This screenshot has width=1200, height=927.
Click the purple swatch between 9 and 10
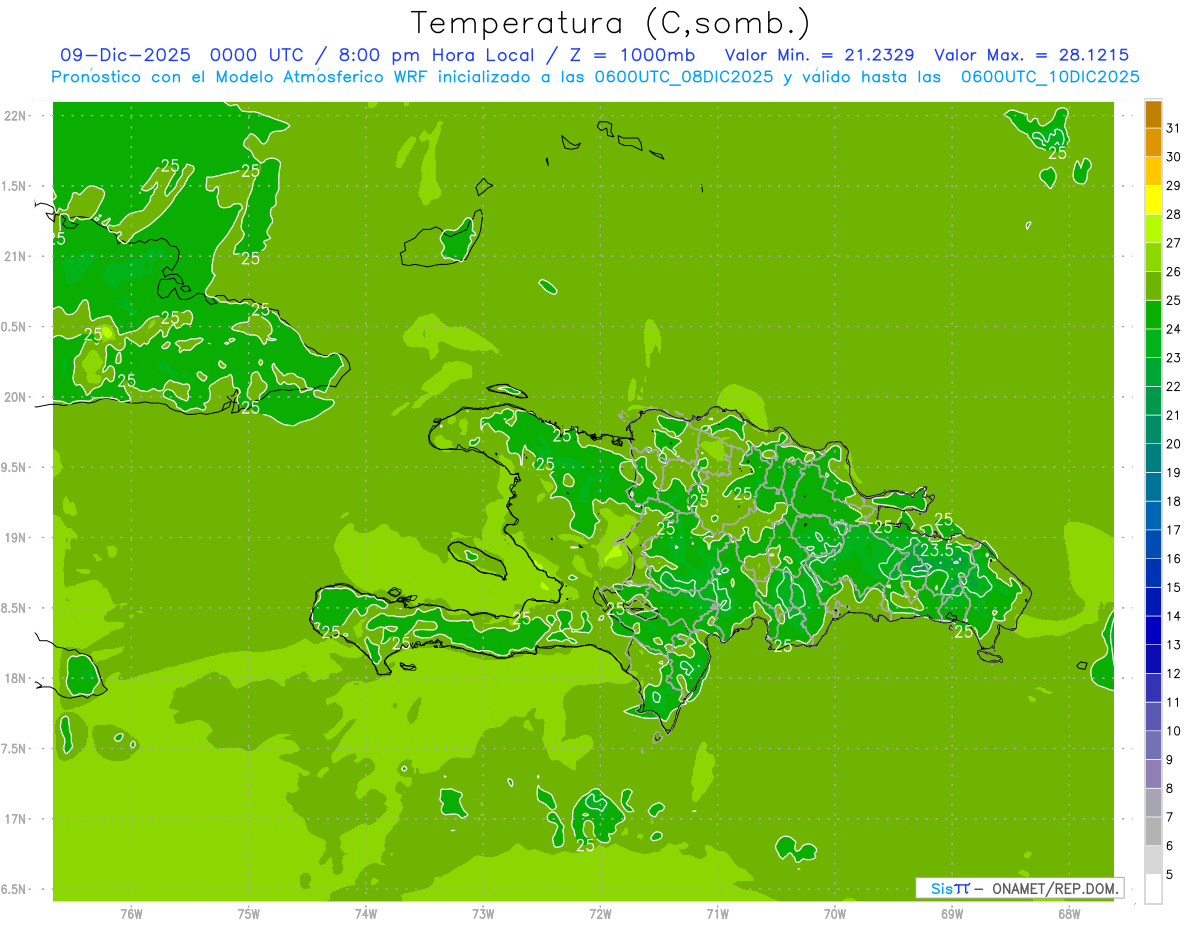(x=1153, y=745)
